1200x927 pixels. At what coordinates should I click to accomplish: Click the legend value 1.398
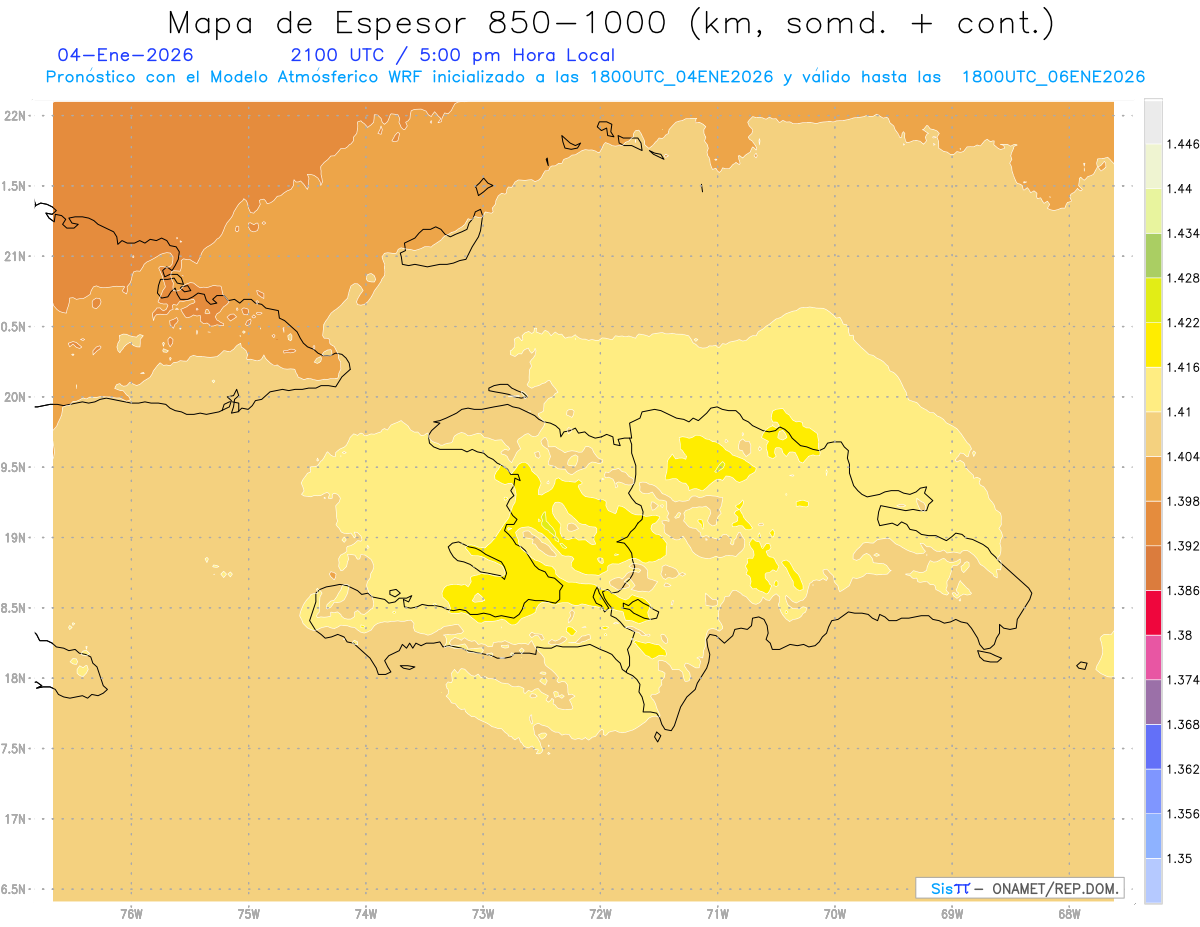1183,501
